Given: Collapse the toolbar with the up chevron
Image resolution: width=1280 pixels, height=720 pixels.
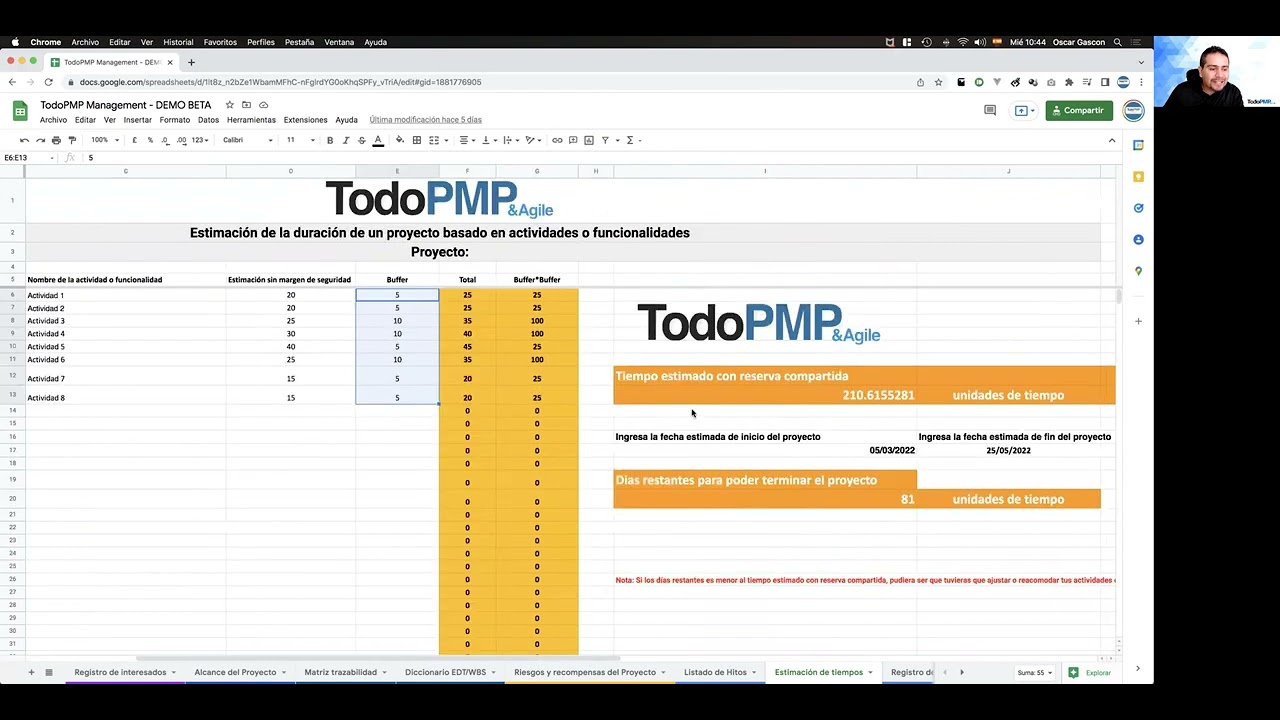Looking at the screenshot, I should pos(1111,140).
